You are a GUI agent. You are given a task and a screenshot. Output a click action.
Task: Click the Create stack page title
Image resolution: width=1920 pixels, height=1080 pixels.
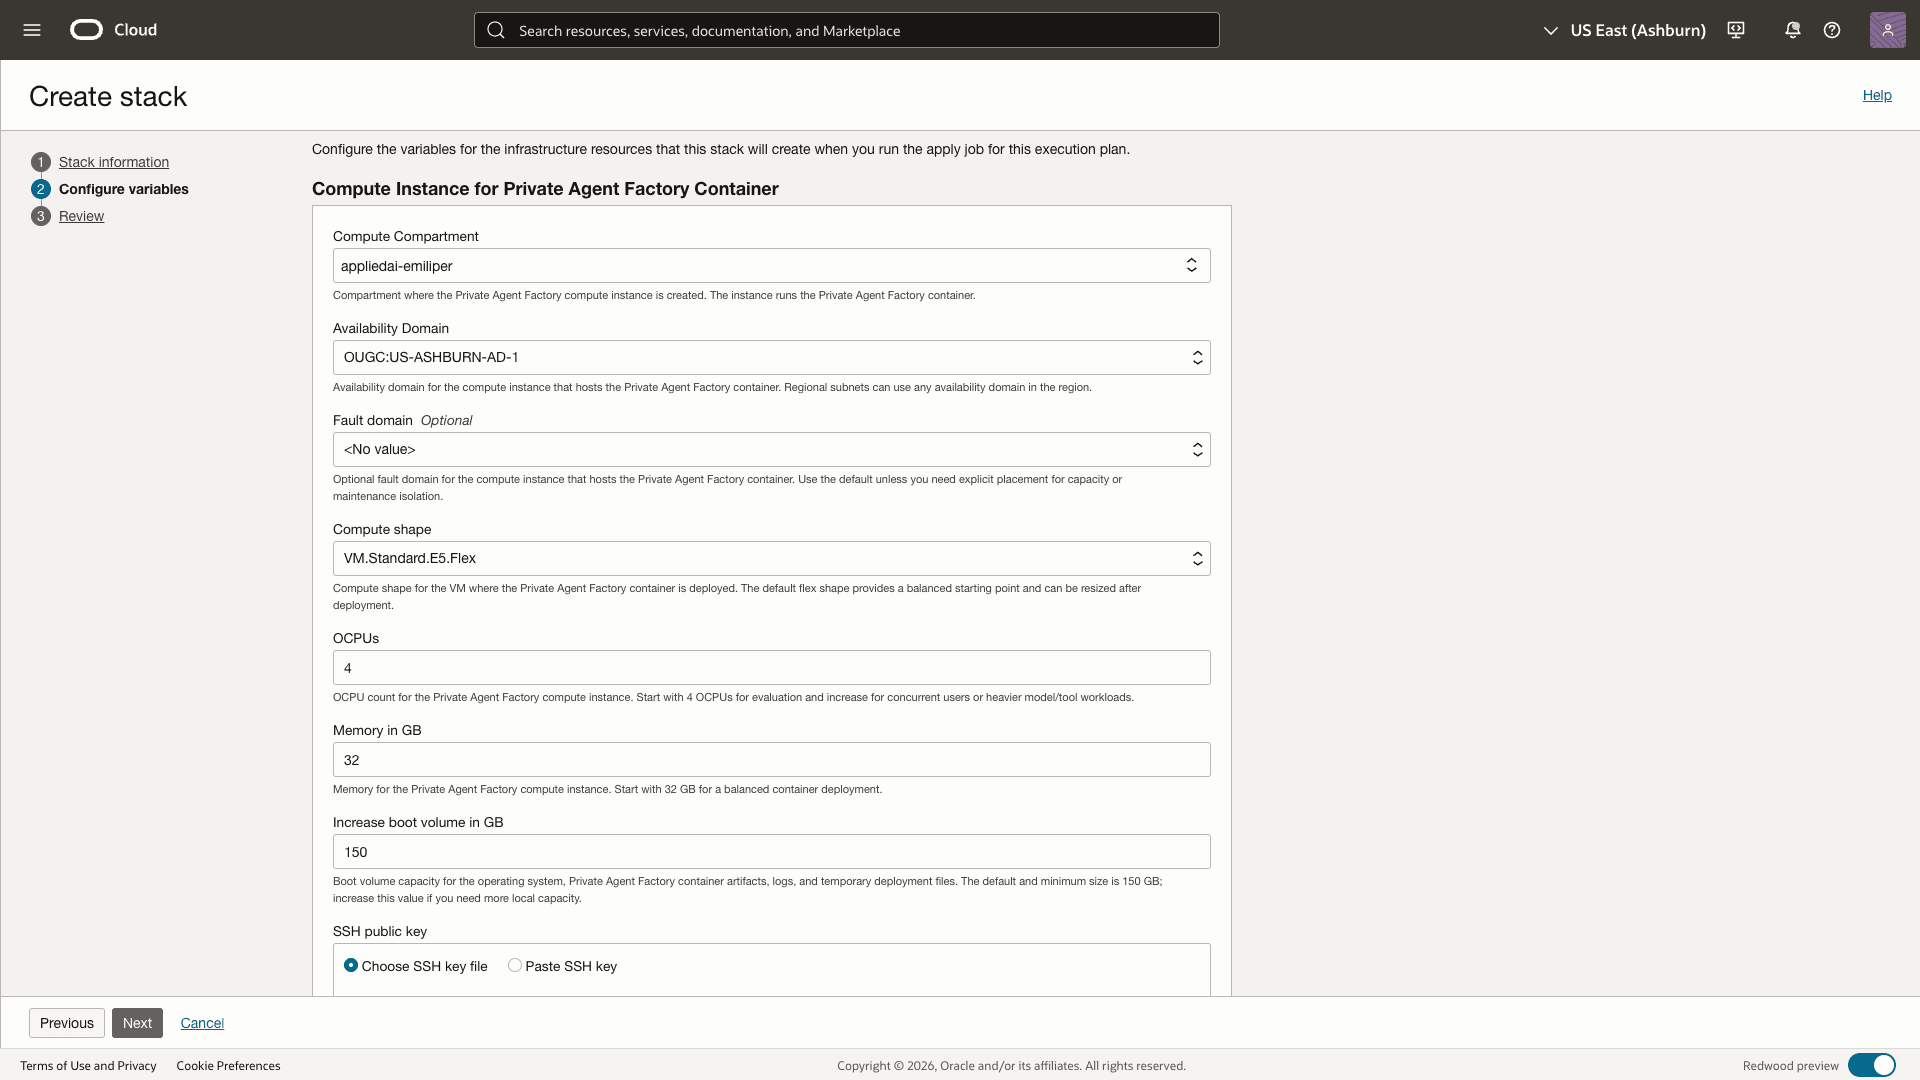coord(108,96)
